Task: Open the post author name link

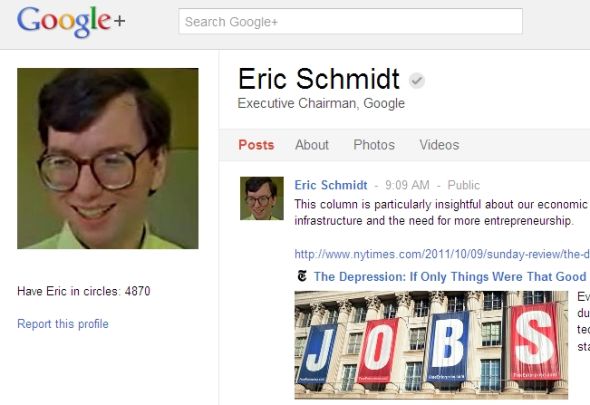Action: pos(331,185)
